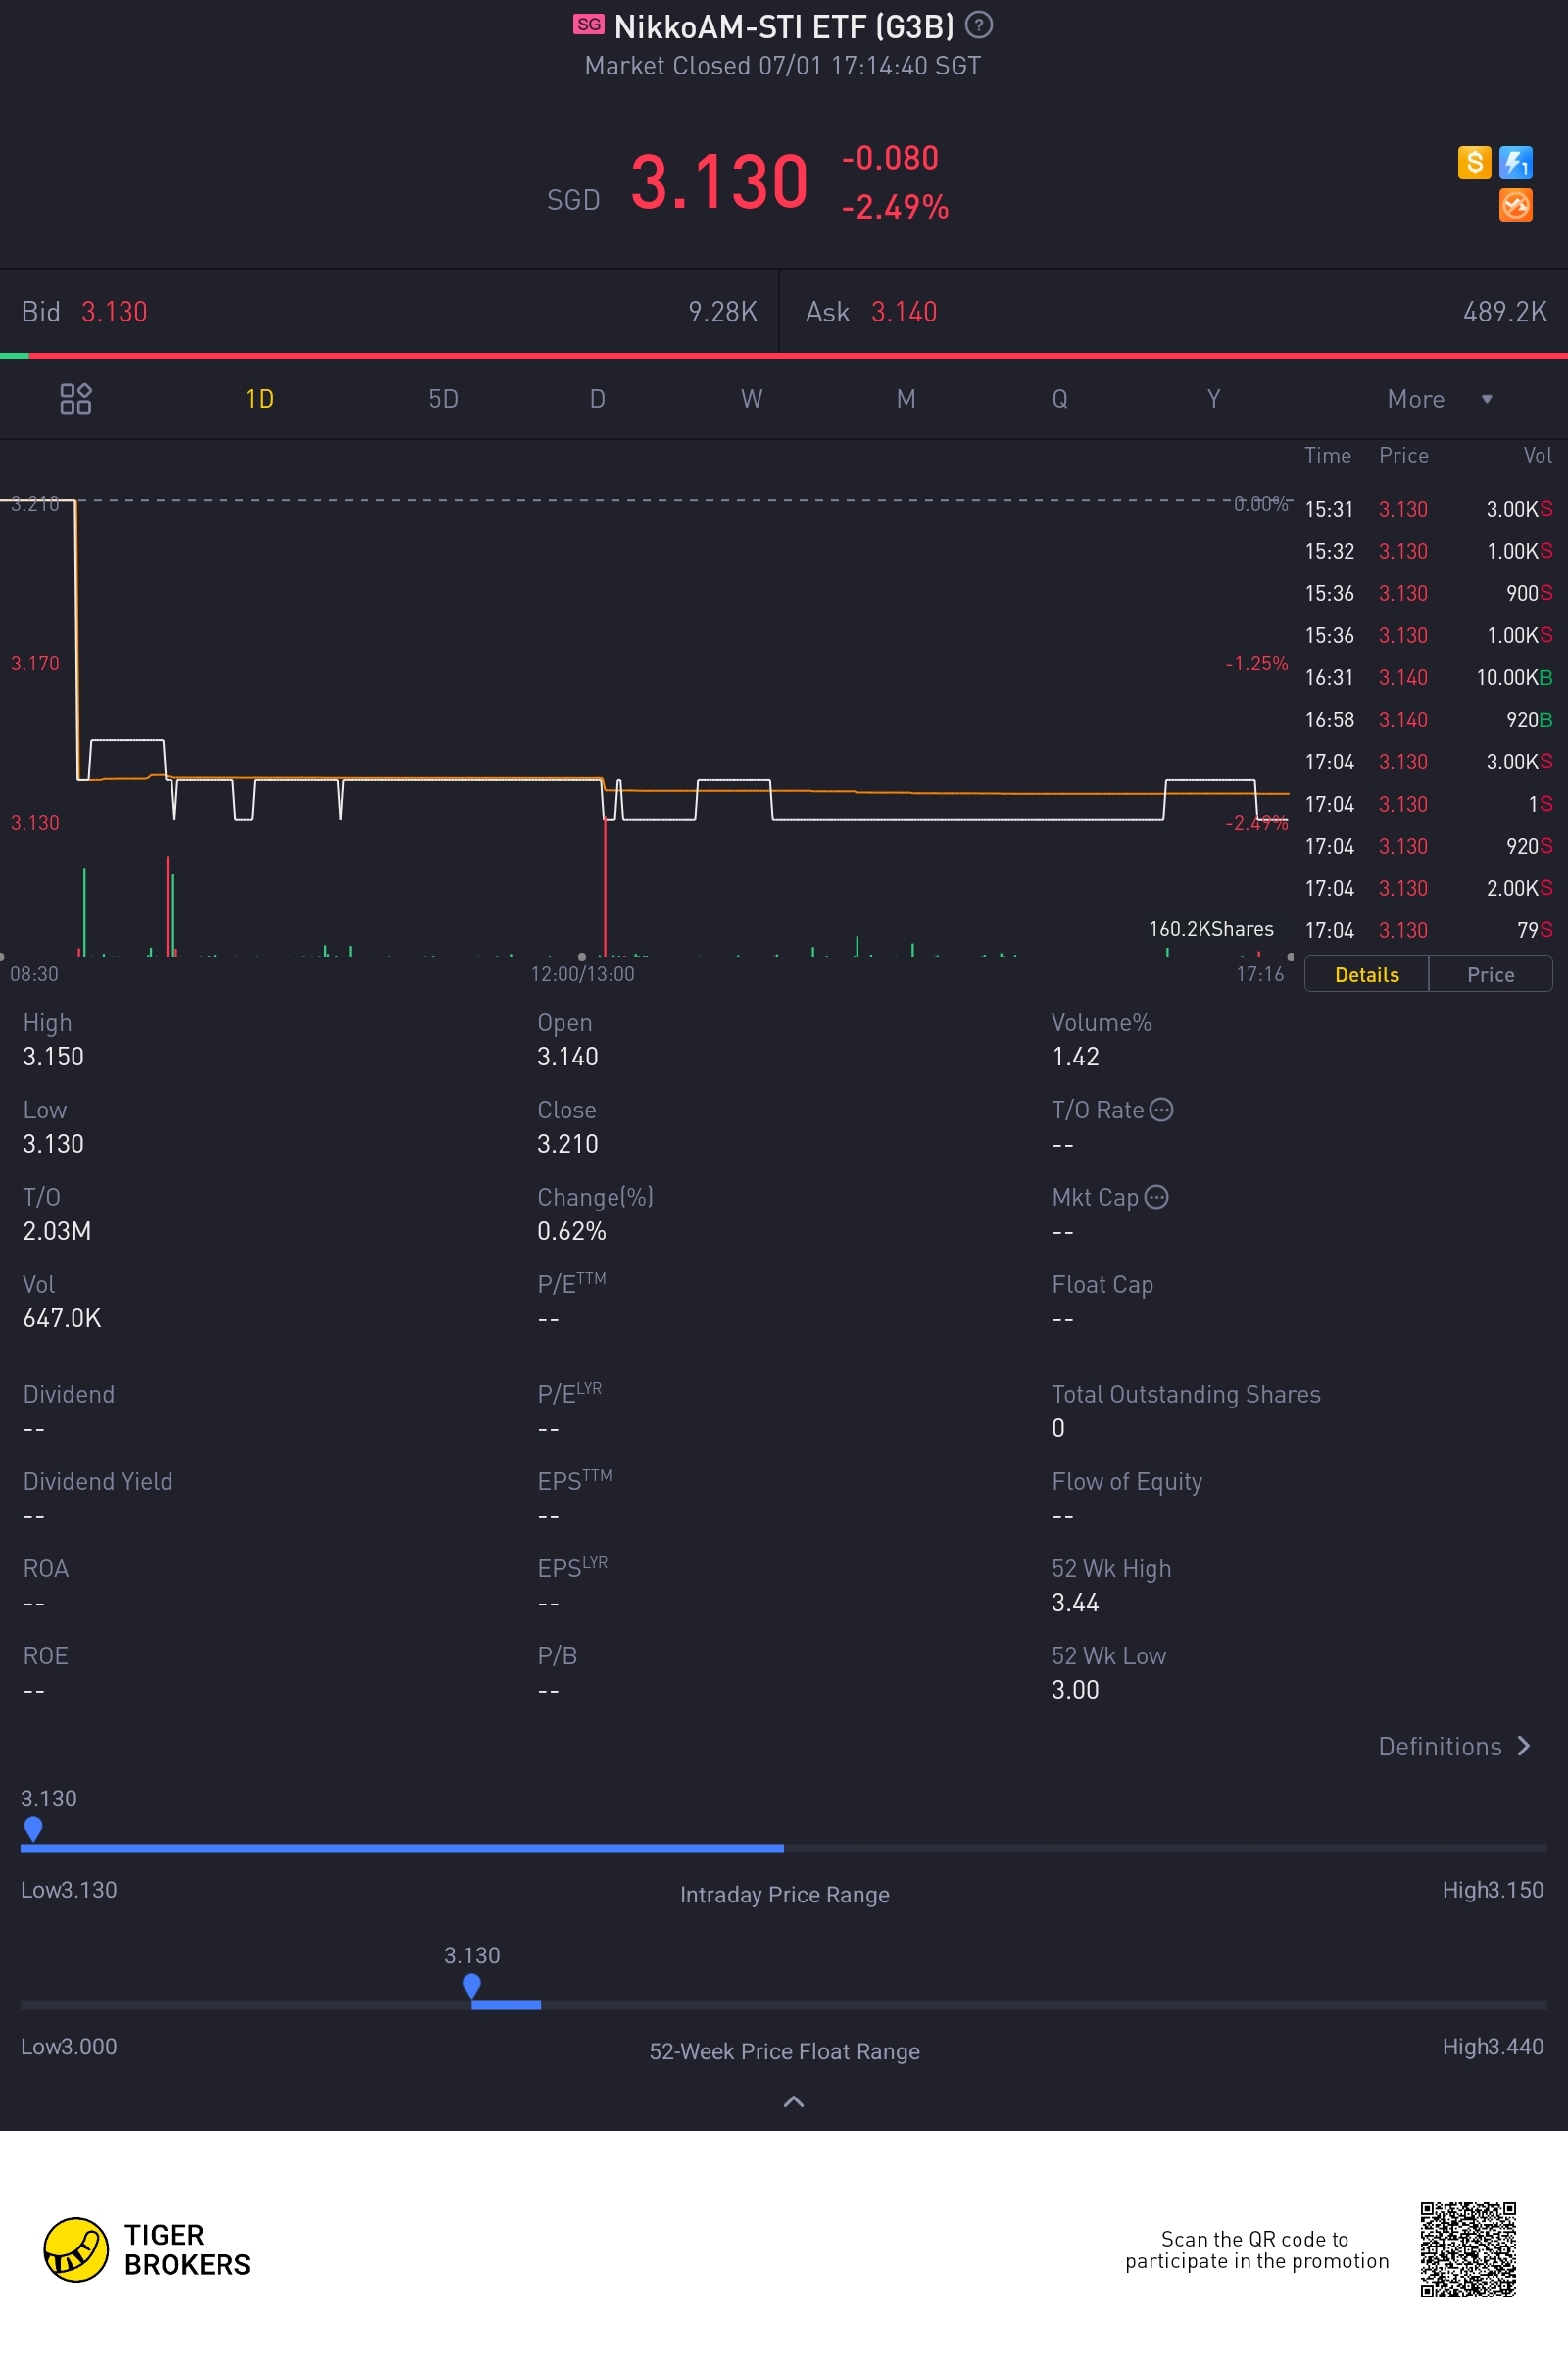The image size is (1568, 2370).
Task: Click the help question mark beside G3B
Action: pos(979,24)
